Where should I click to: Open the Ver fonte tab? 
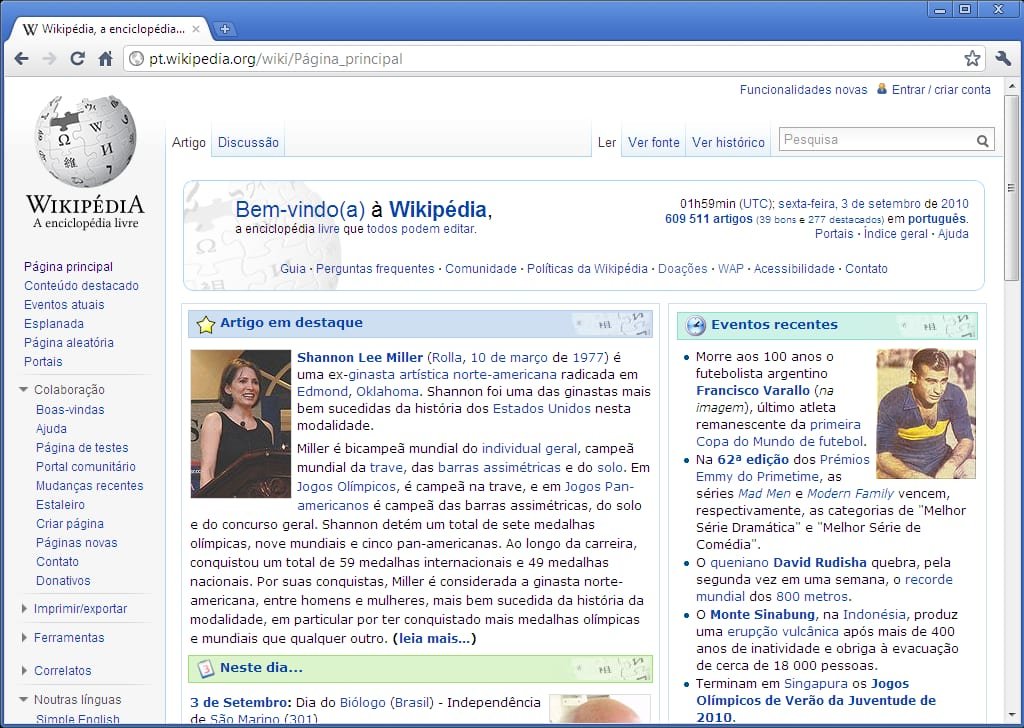pyautogui.click(x=654, y=142)
